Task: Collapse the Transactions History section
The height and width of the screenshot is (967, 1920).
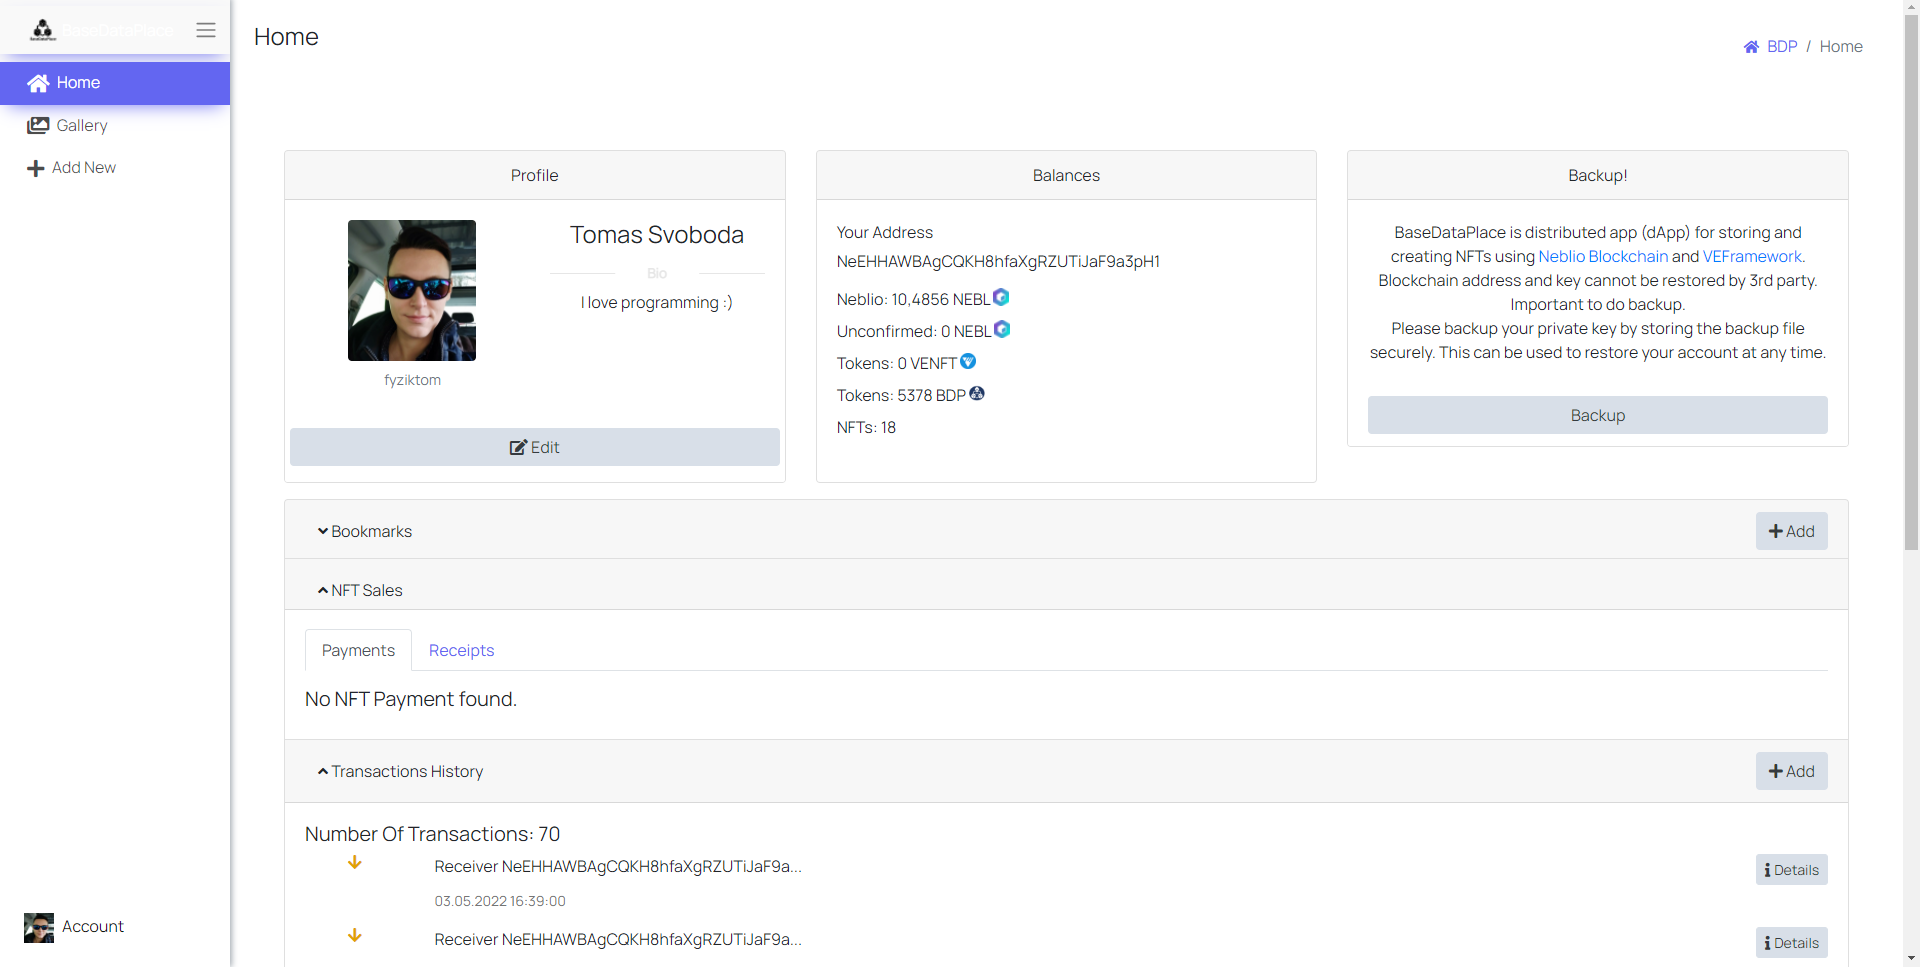Action: (400, 771)
